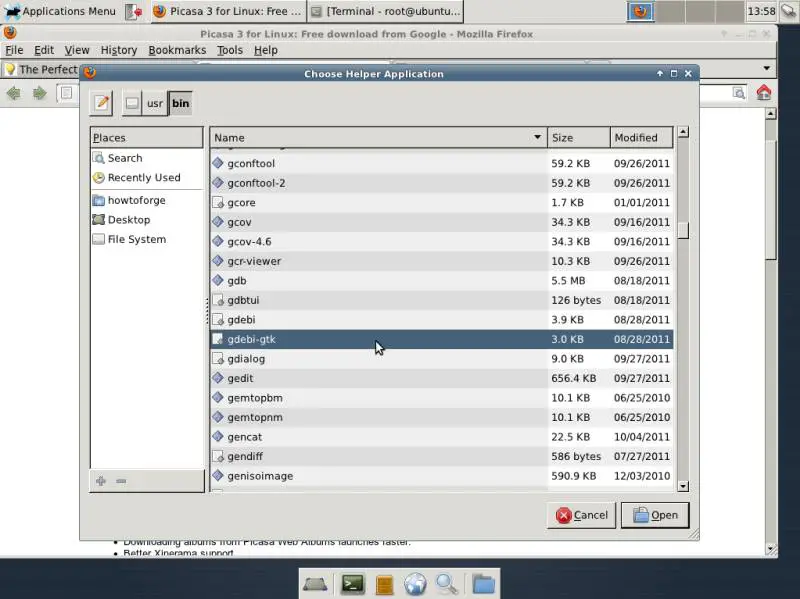The image size is (800, 599).
Task: Select the gedit executable
Action: [x=441, y=379]
